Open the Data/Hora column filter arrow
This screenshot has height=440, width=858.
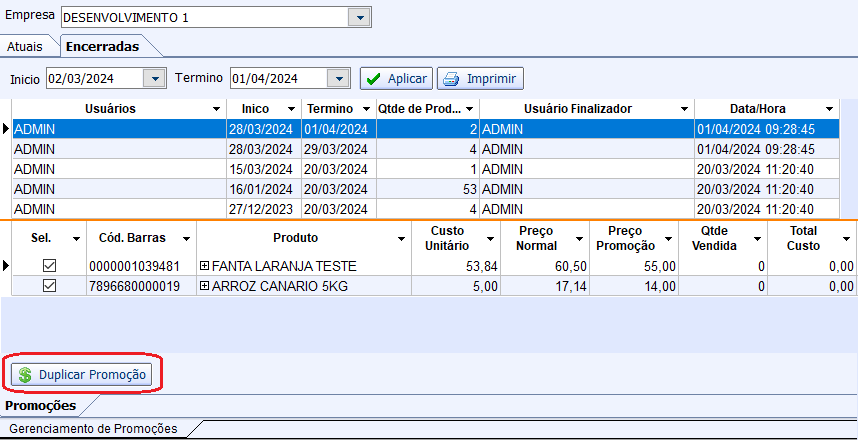coord(829,109)
